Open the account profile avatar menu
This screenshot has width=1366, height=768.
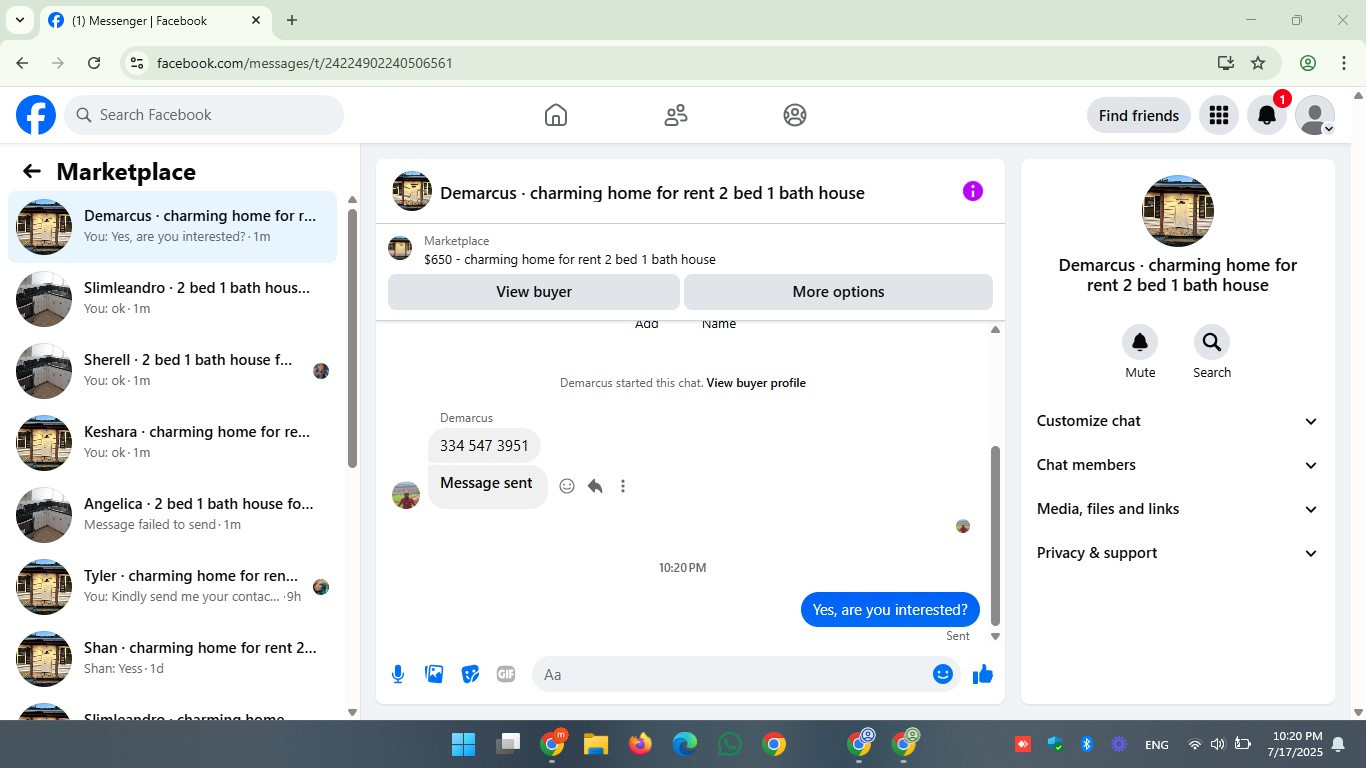click(1315, 115)
